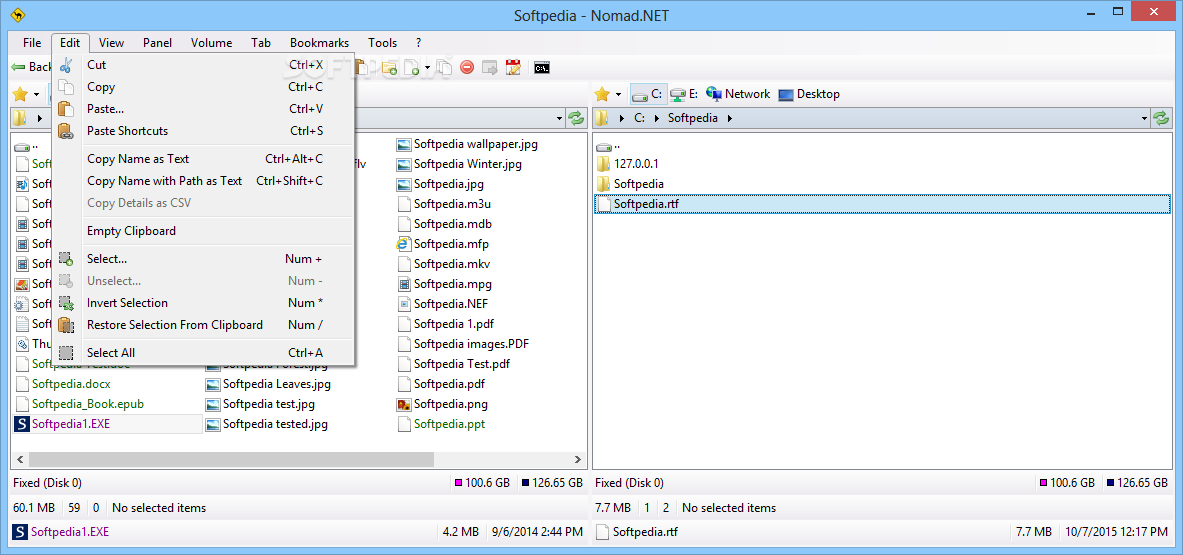Open the right panel path history dropdown
1183x555 pixels.
[1146, 118]
